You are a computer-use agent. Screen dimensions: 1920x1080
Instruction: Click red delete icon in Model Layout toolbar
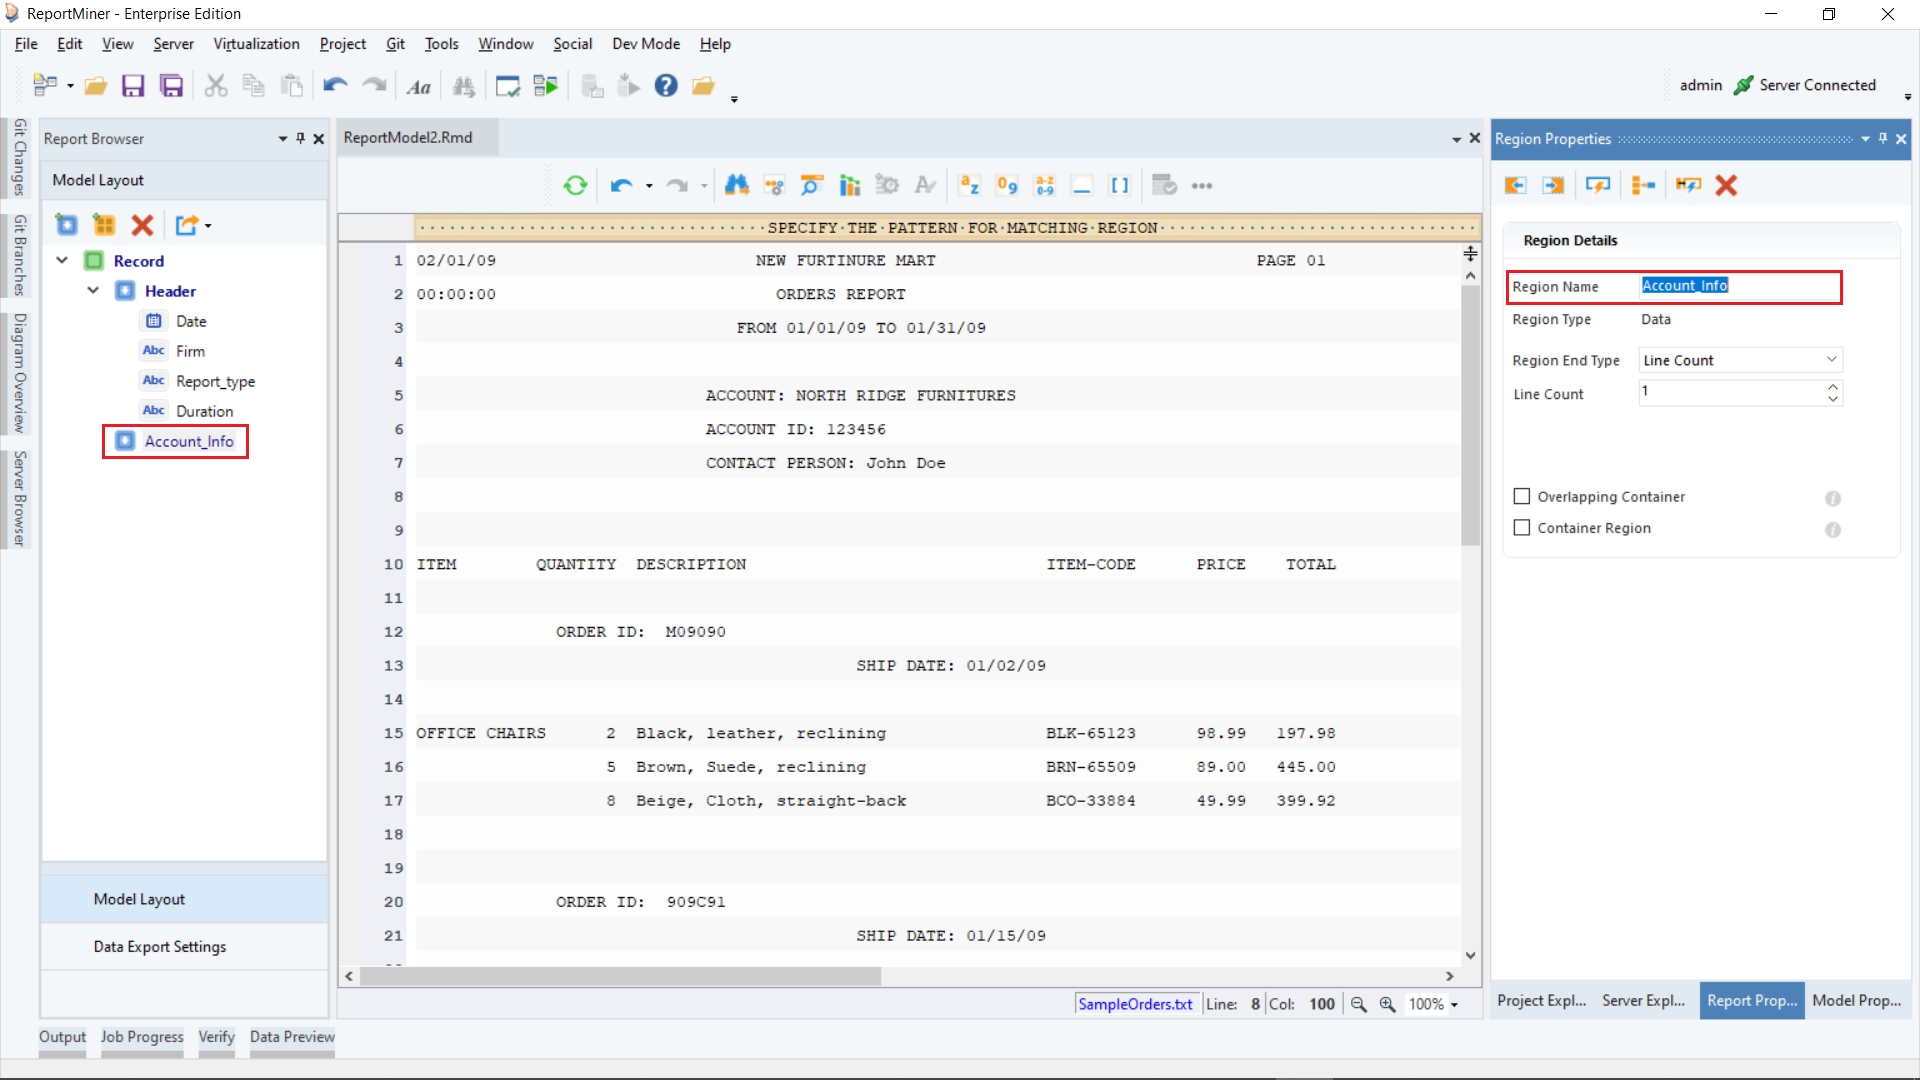tap(142, 225)
